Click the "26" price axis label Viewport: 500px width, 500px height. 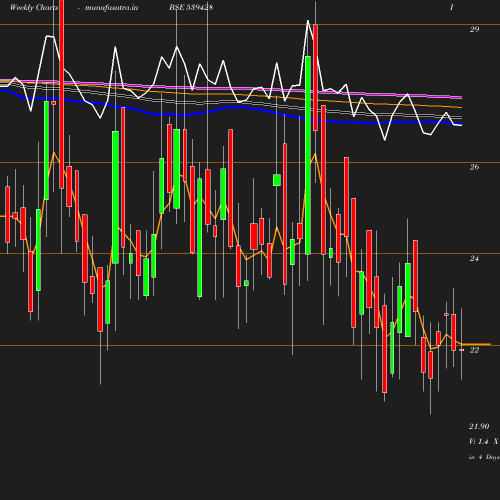point(474,167)
